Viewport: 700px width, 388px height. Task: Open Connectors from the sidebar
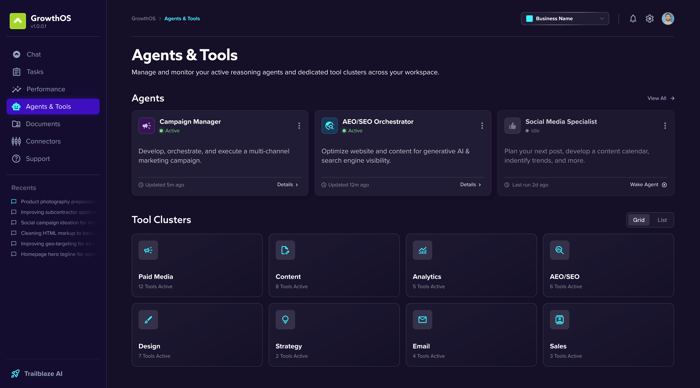[53, 142]
